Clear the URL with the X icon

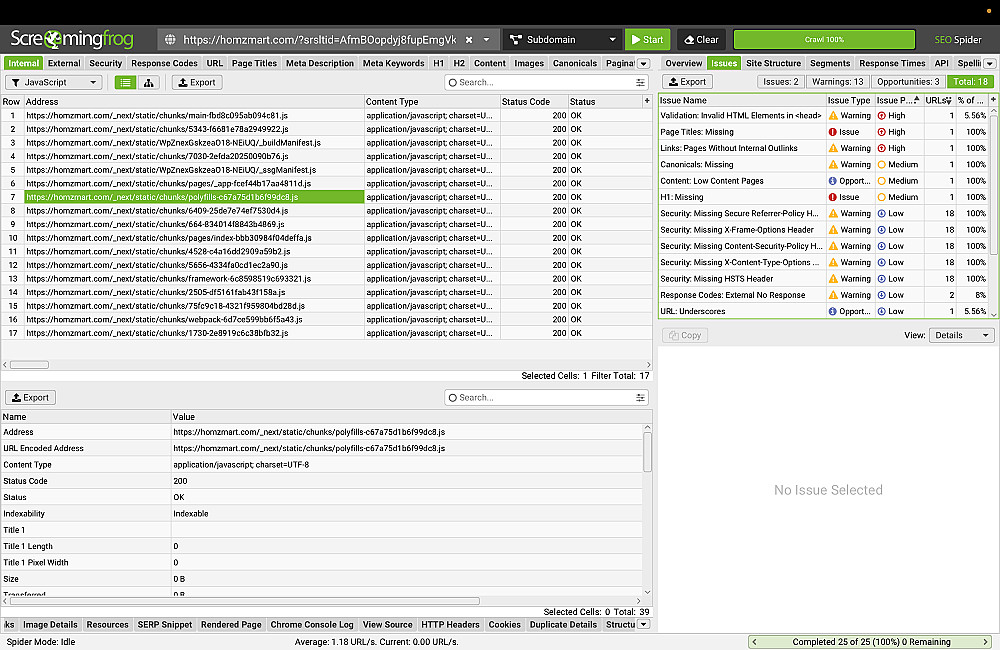pyautogui.click(x=469, y=40)
